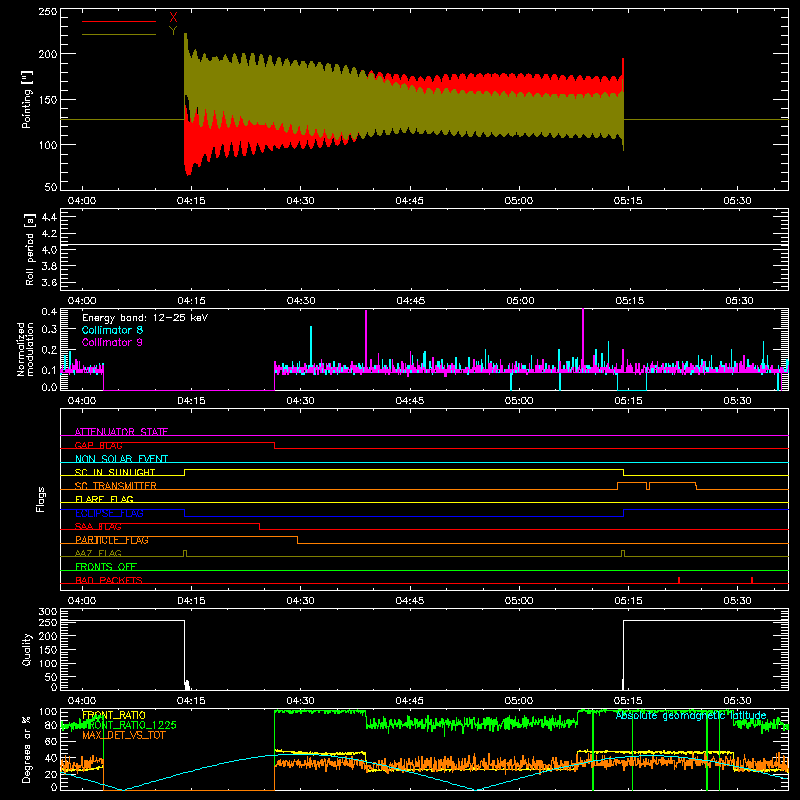Click the yellow FRONT_RATIO legend entry
This screenshot has height=800, width=800.
(114, 715)
